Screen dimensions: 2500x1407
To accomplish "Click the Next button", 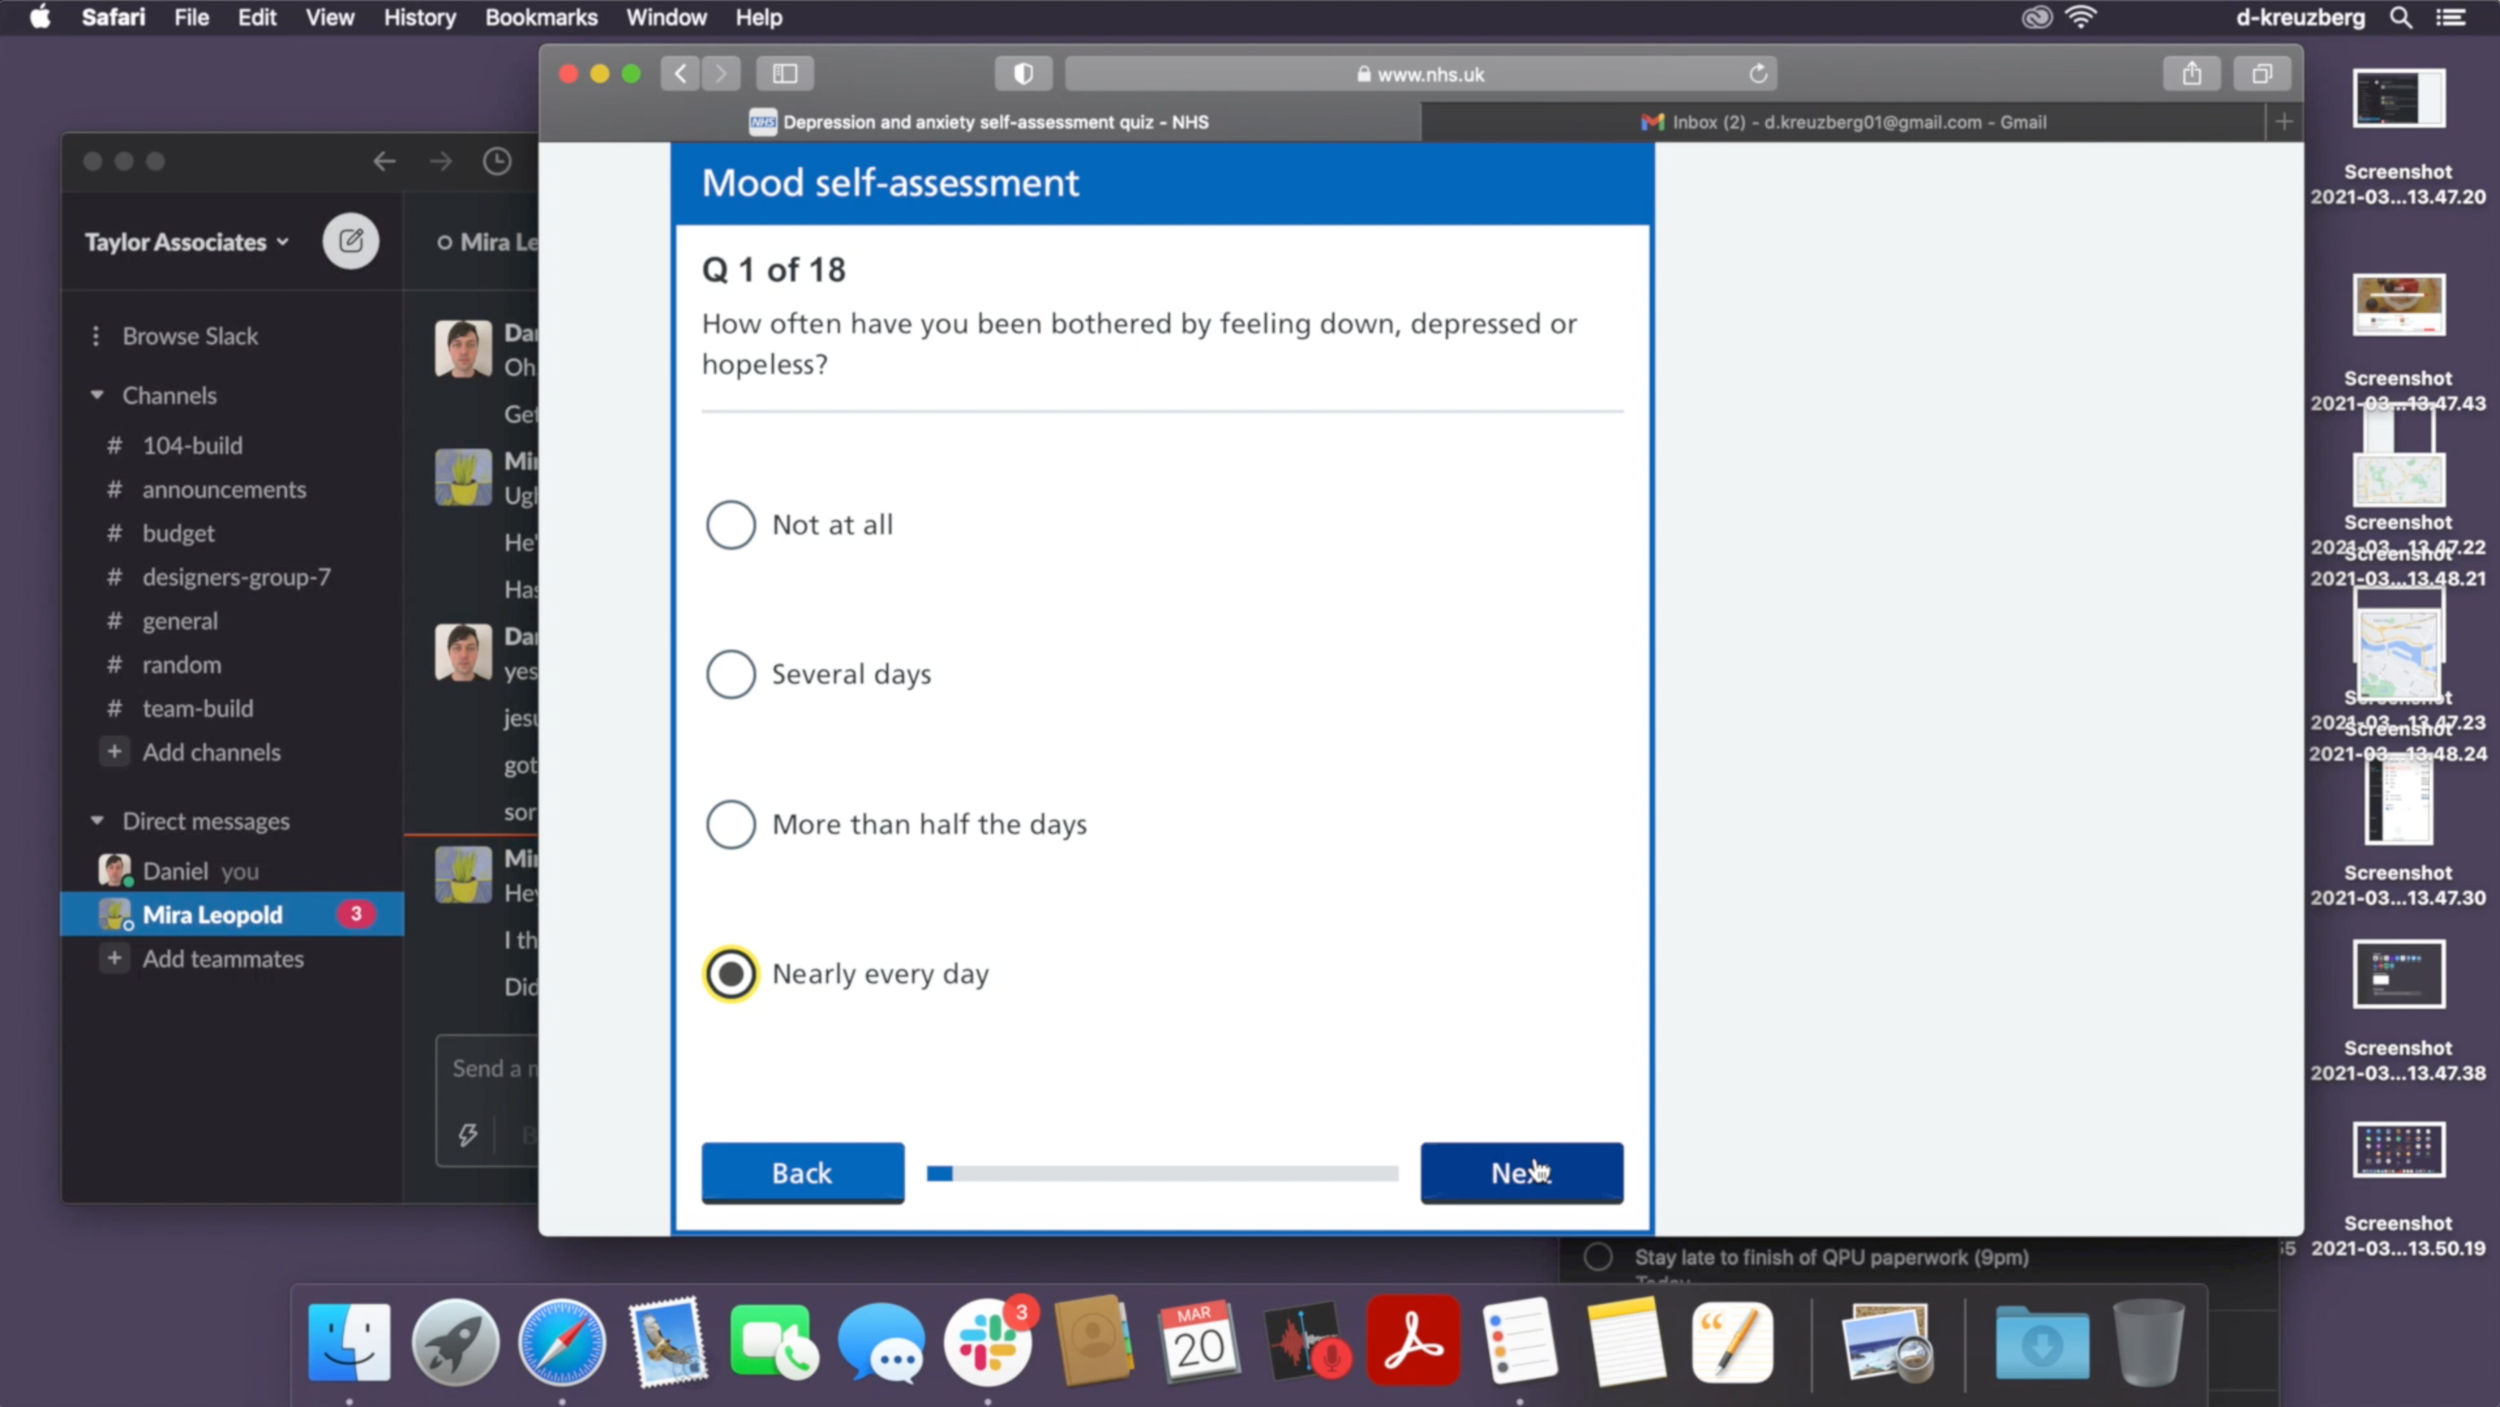I will pos(1521,1173).
